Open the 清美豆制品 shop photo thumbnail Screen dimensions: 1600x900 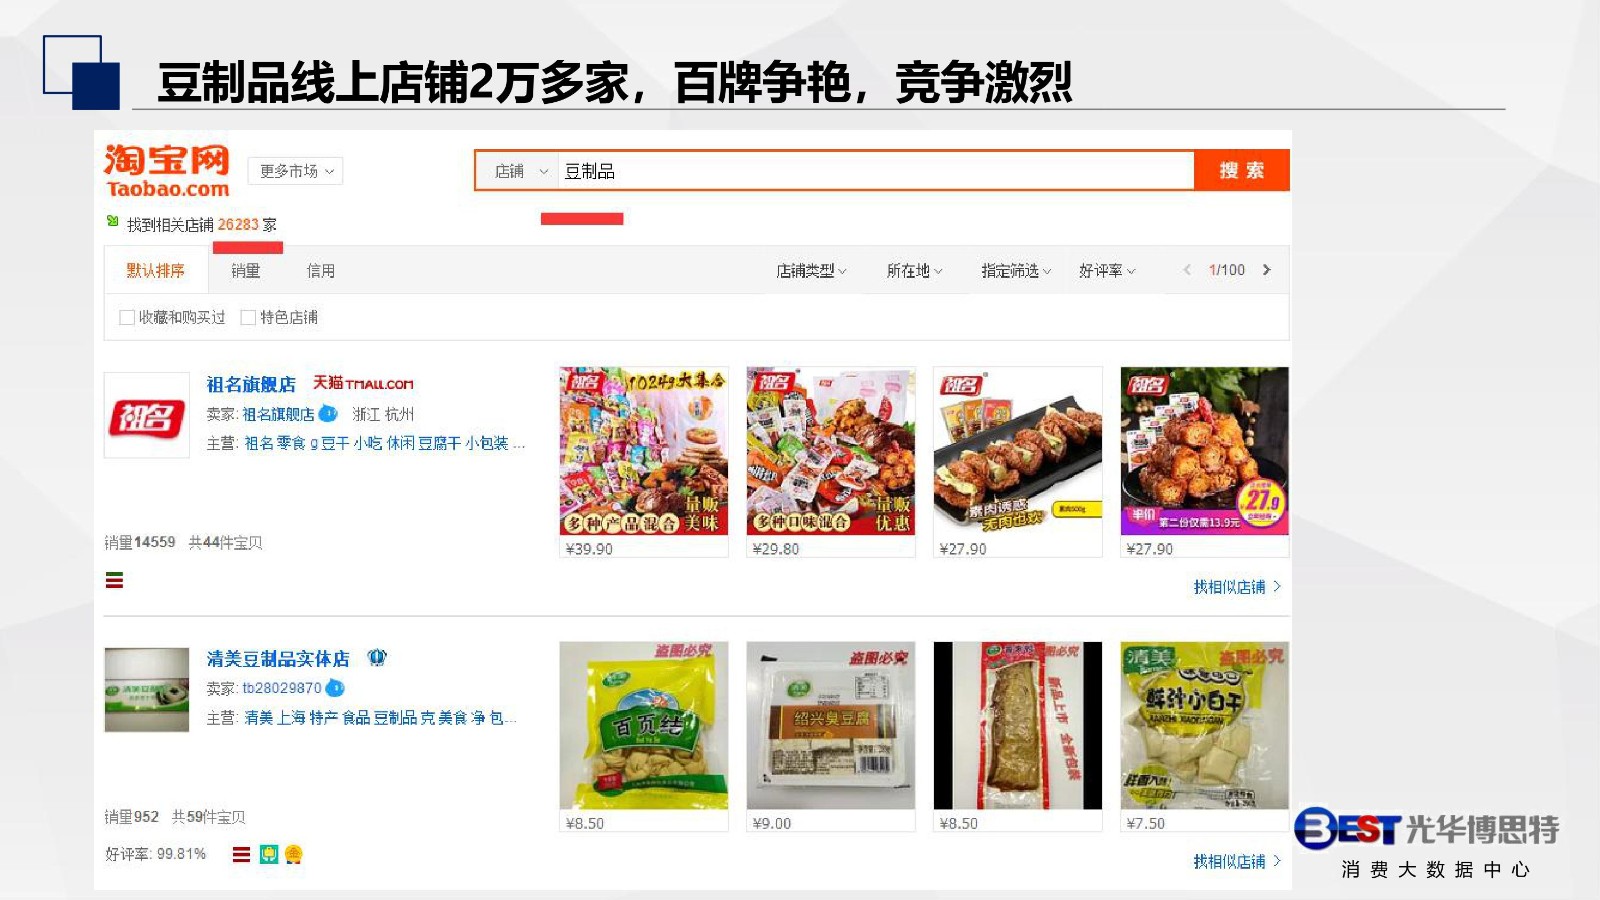pyautogui.click(x=147, y=690)
